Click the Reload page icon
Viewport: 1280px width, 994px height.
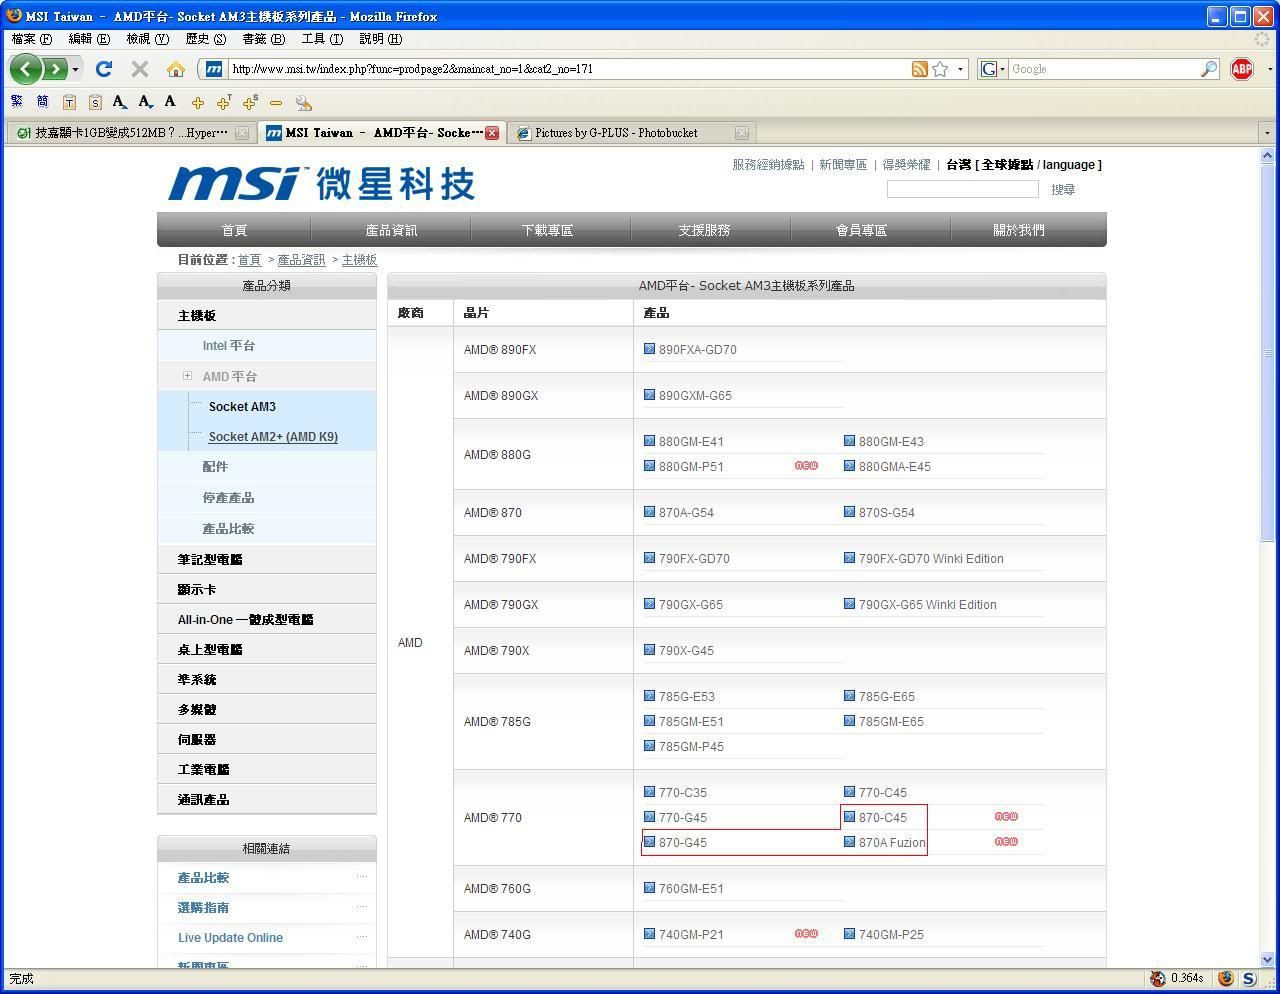pos(104,69)
